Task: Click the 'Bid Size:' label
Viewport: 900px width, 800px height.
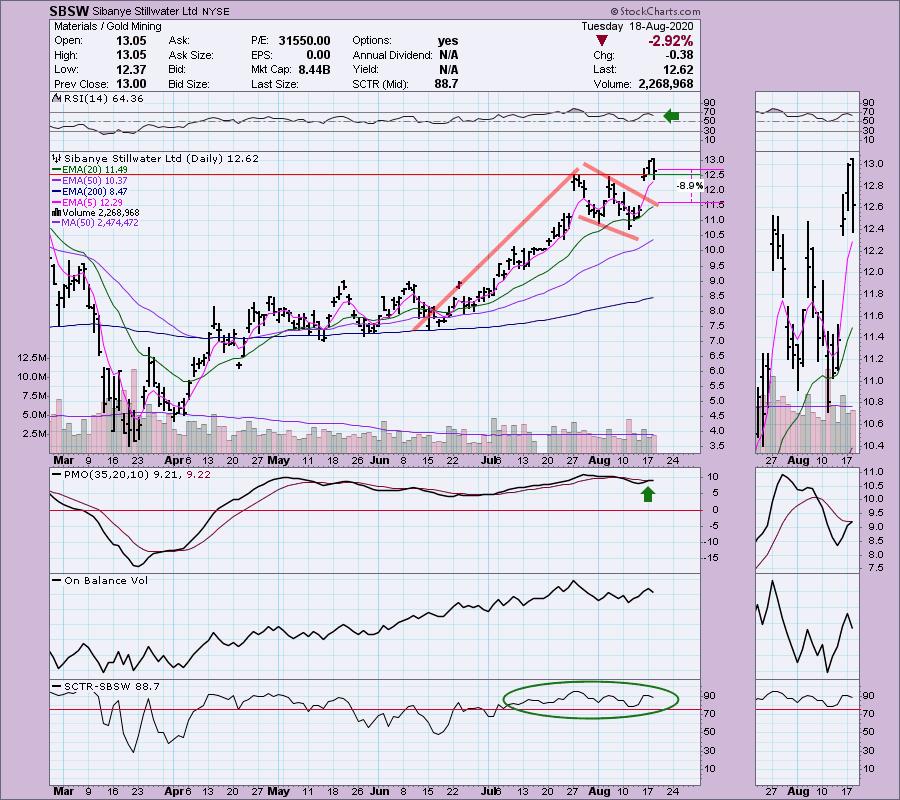Action: (188, 84)
